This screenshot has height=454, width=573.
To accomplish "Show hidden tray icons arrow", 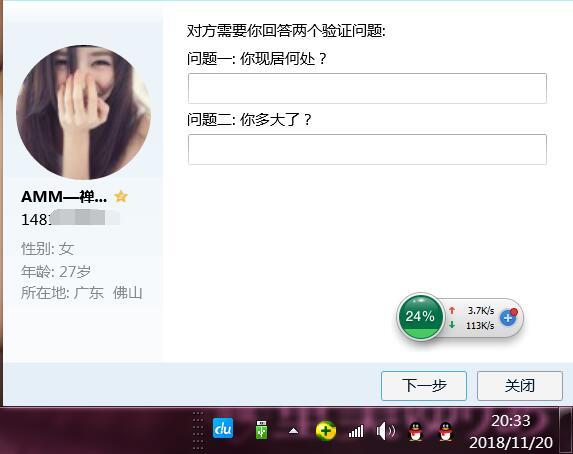I will tap(293, 431).
